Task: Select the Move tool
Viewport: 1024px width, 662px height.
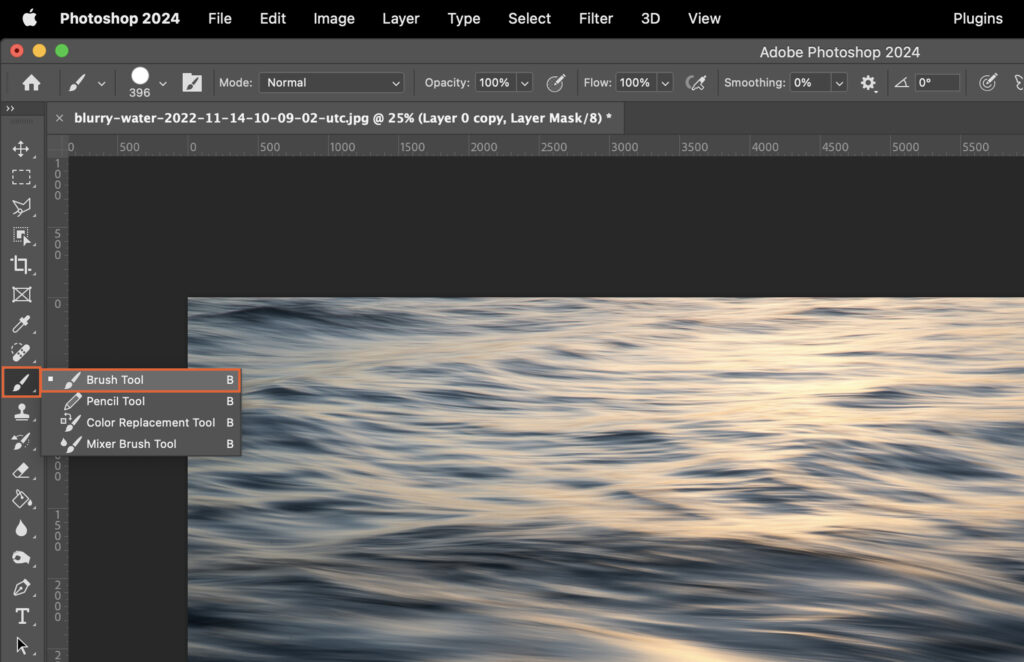Action: pyautogui.click(x=23, y=148)
